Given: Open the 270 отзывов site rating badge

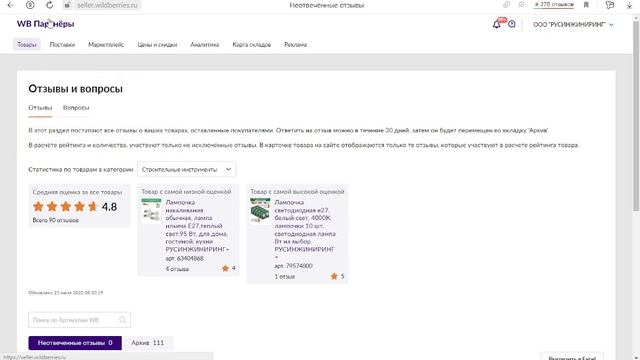Looking at the screenshot, I should click(x=553, y=4).
